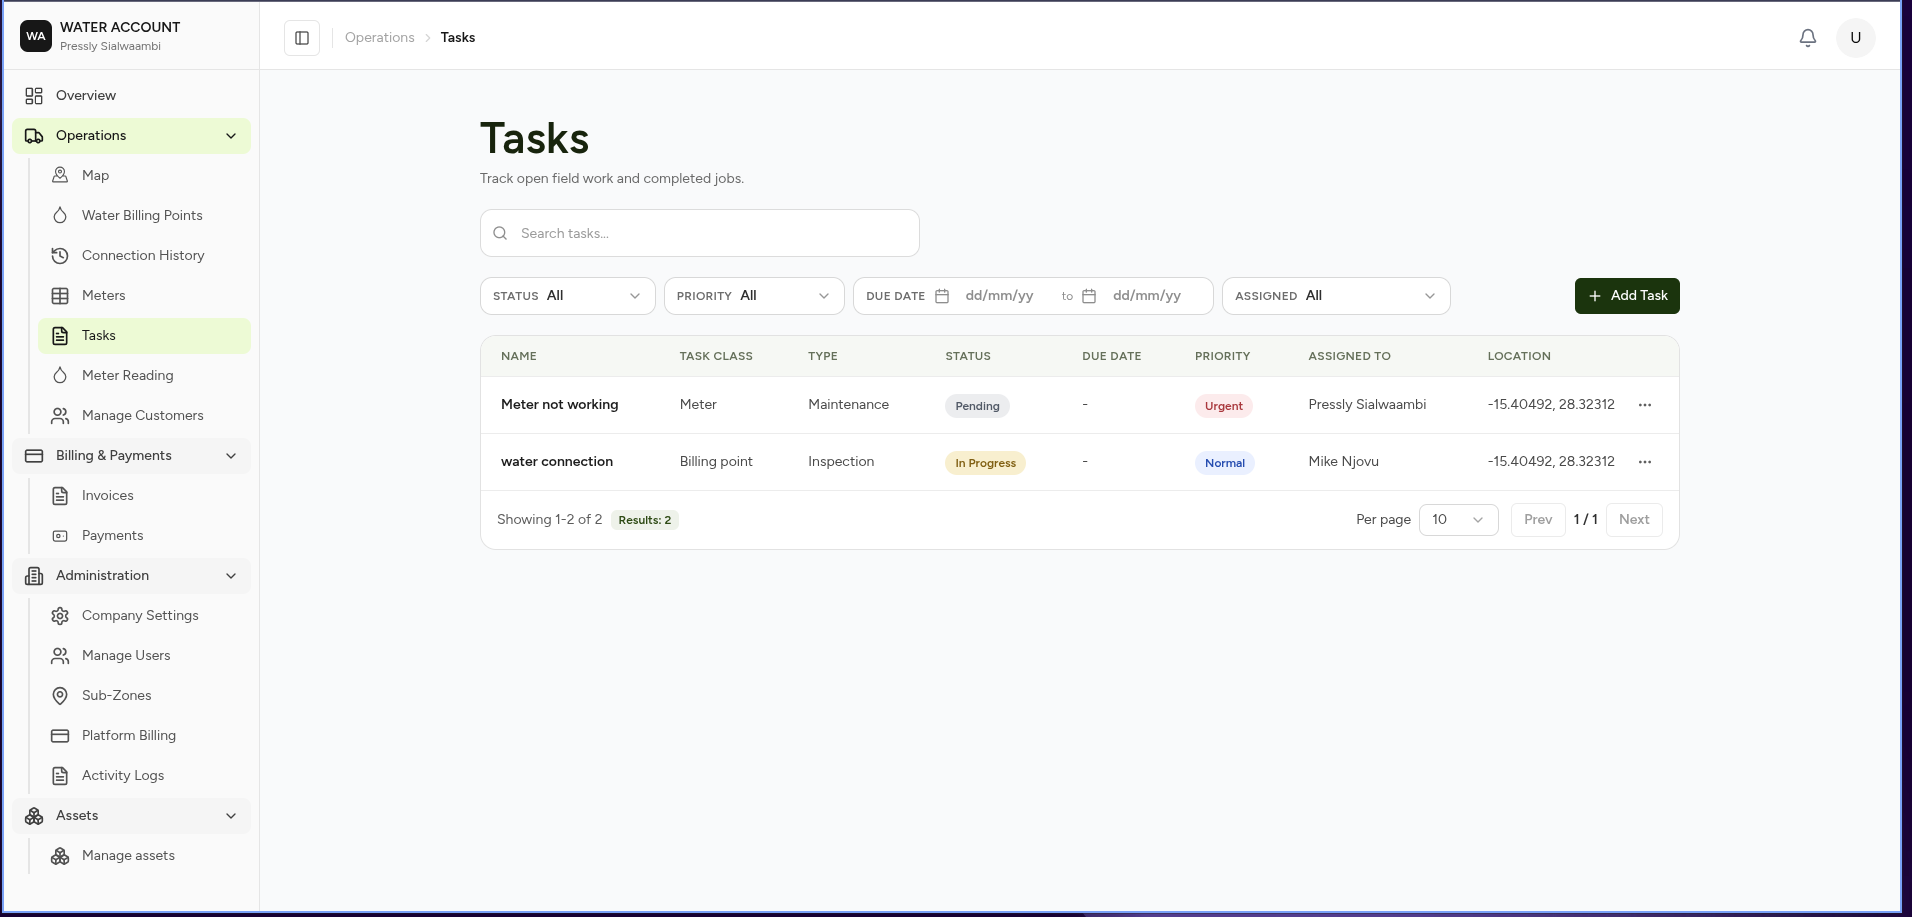Collapse the Operations section chevron

pos(231,136)
